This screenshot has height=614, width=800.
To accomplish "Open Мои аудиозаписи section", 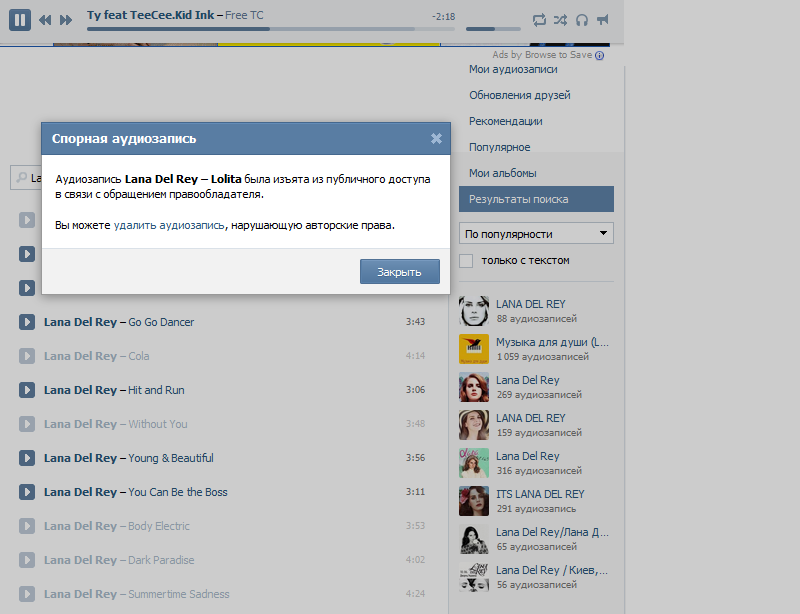I will coord(513,69).
